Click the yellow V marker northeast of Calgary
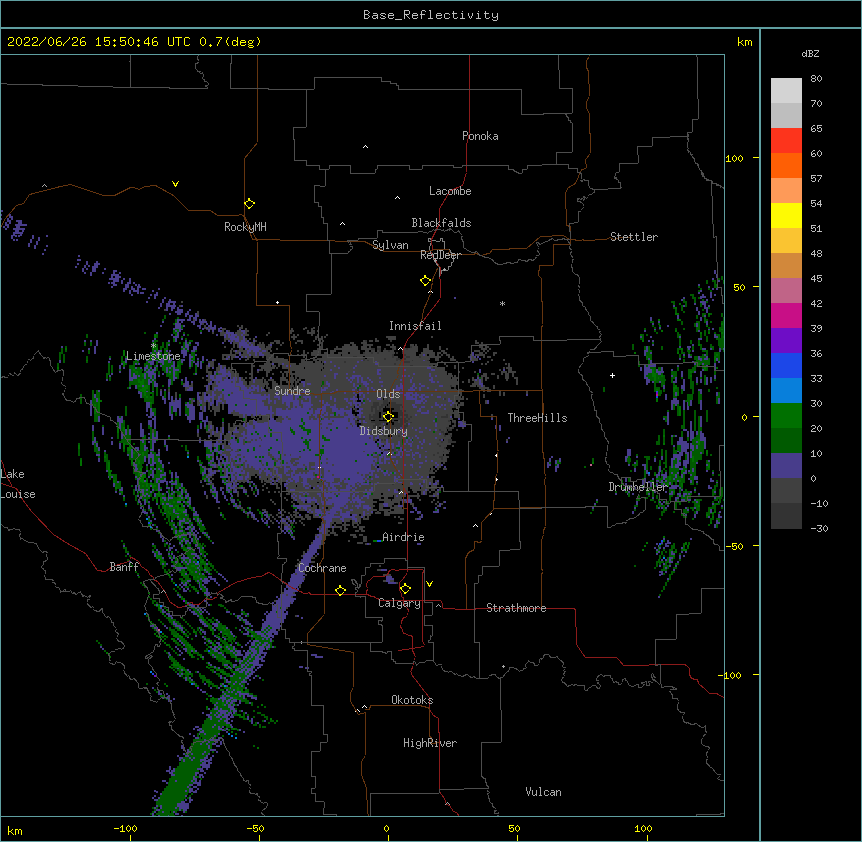 (429, 584)
